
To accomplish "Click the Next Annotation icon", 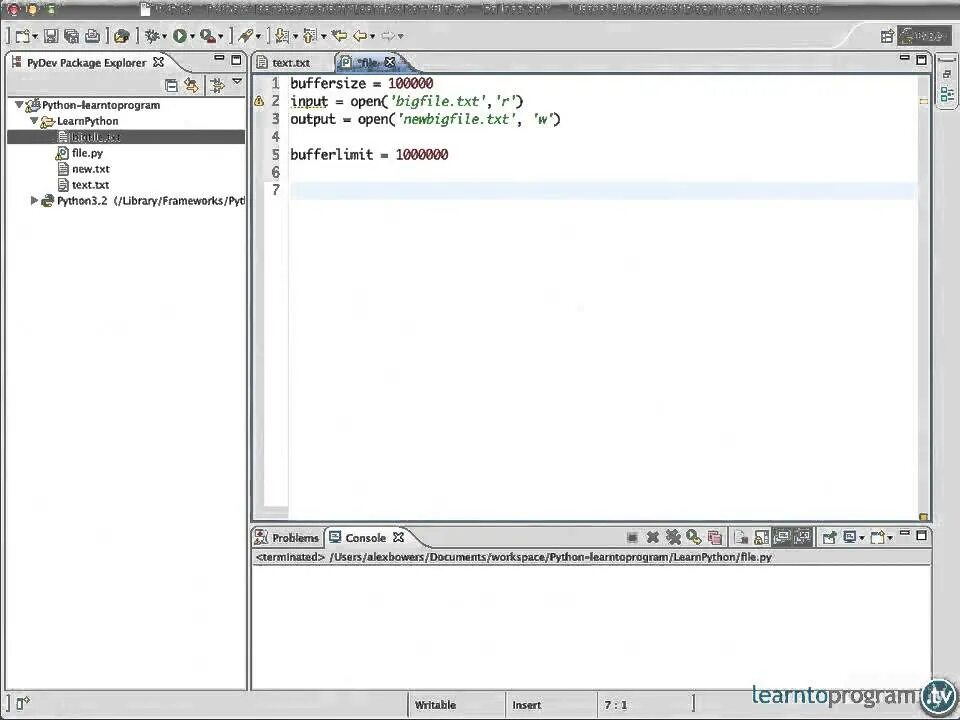I will 282,36.
